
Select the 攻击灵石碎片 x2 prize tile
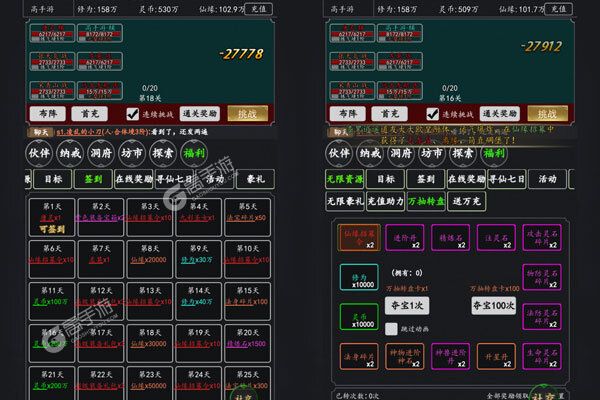[x=542, y=238]
